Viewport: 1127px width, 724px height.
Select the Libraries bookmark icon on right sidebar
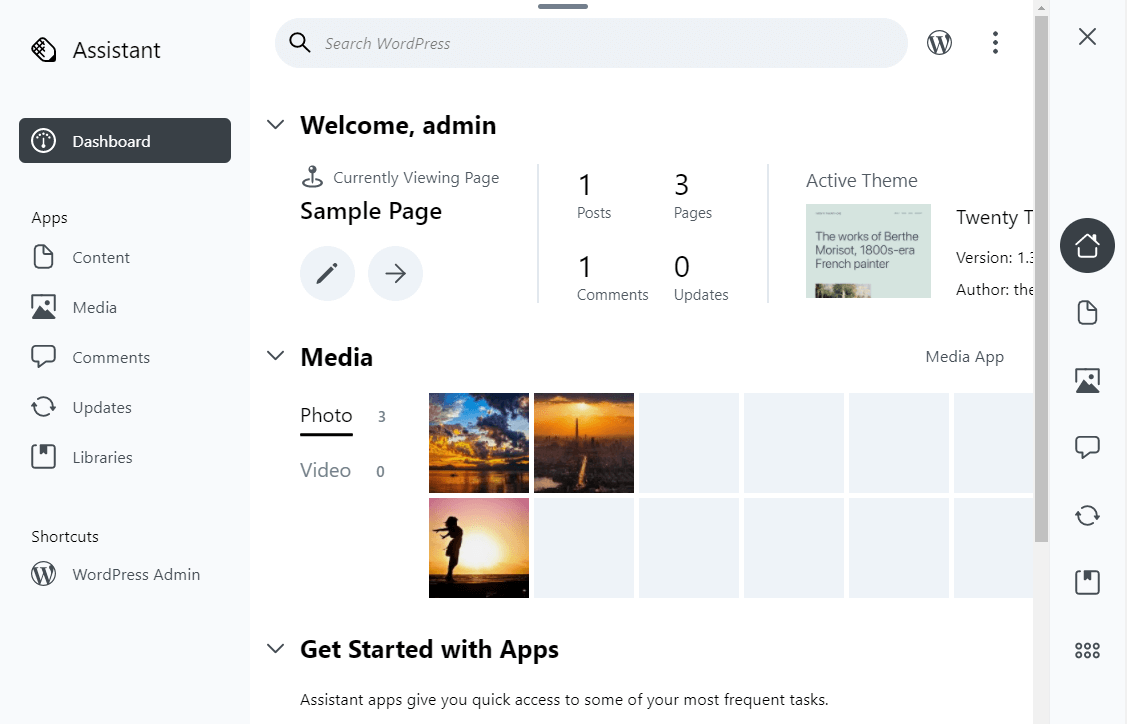1087,581
